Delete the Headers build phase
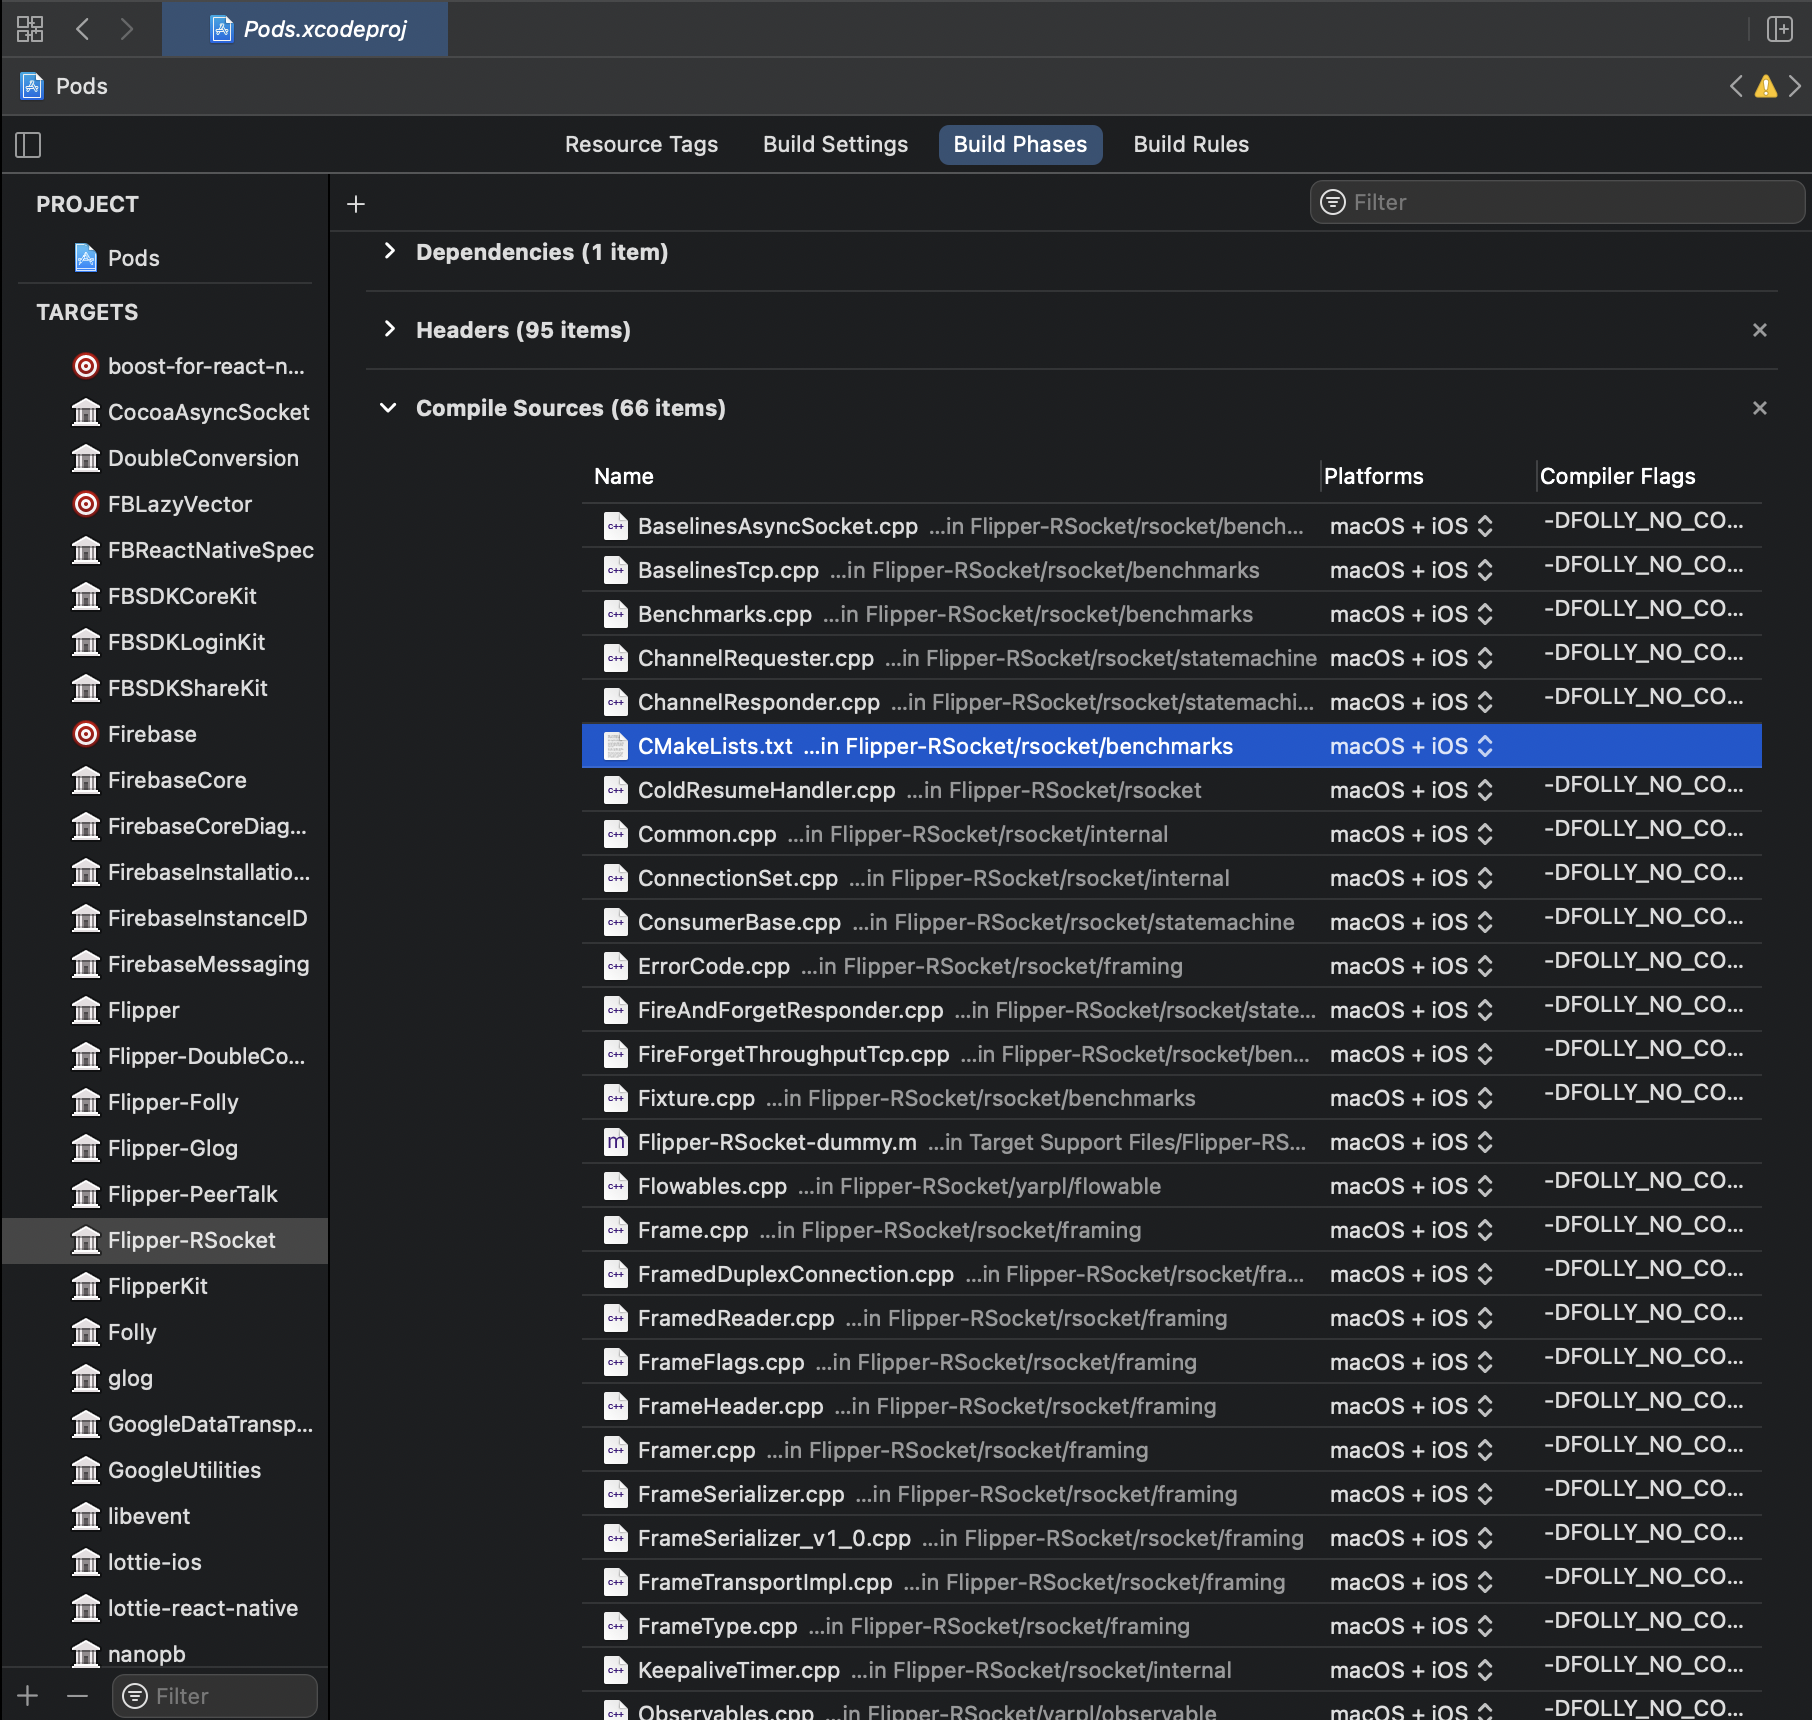The height and width of the screenshot is (1720, 1812). [1760, 330]
